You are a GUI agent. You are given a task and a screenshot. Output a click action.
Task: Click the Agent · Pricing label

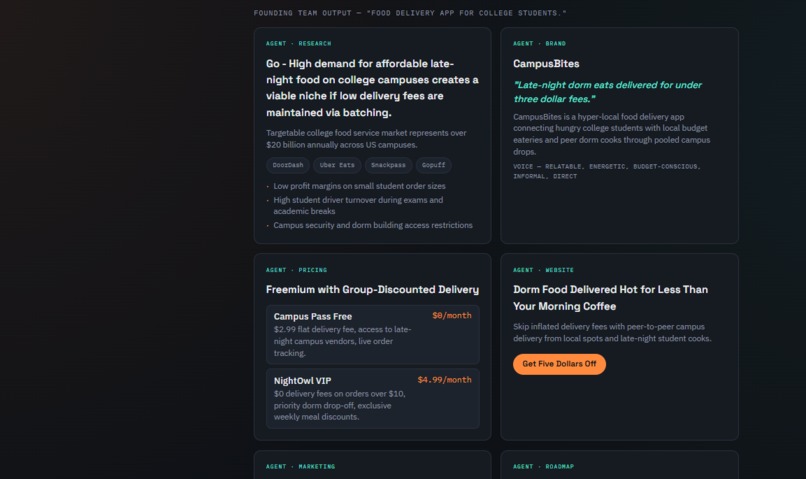pos(297,270)
